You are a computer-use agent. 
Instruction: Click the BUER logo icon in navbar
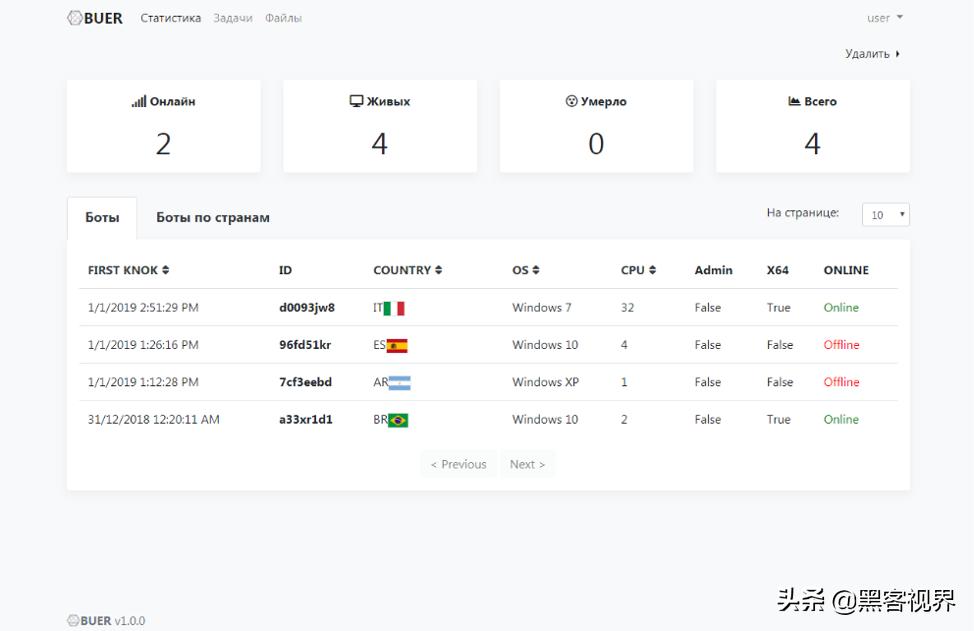75,18
